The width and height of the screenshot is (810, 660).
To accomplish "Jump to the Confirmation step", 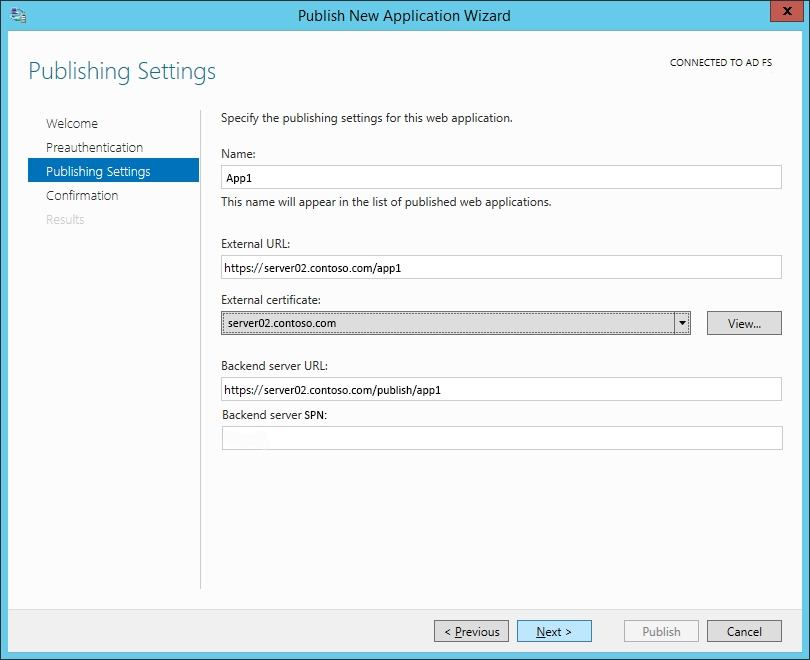I will coord(82,196).
